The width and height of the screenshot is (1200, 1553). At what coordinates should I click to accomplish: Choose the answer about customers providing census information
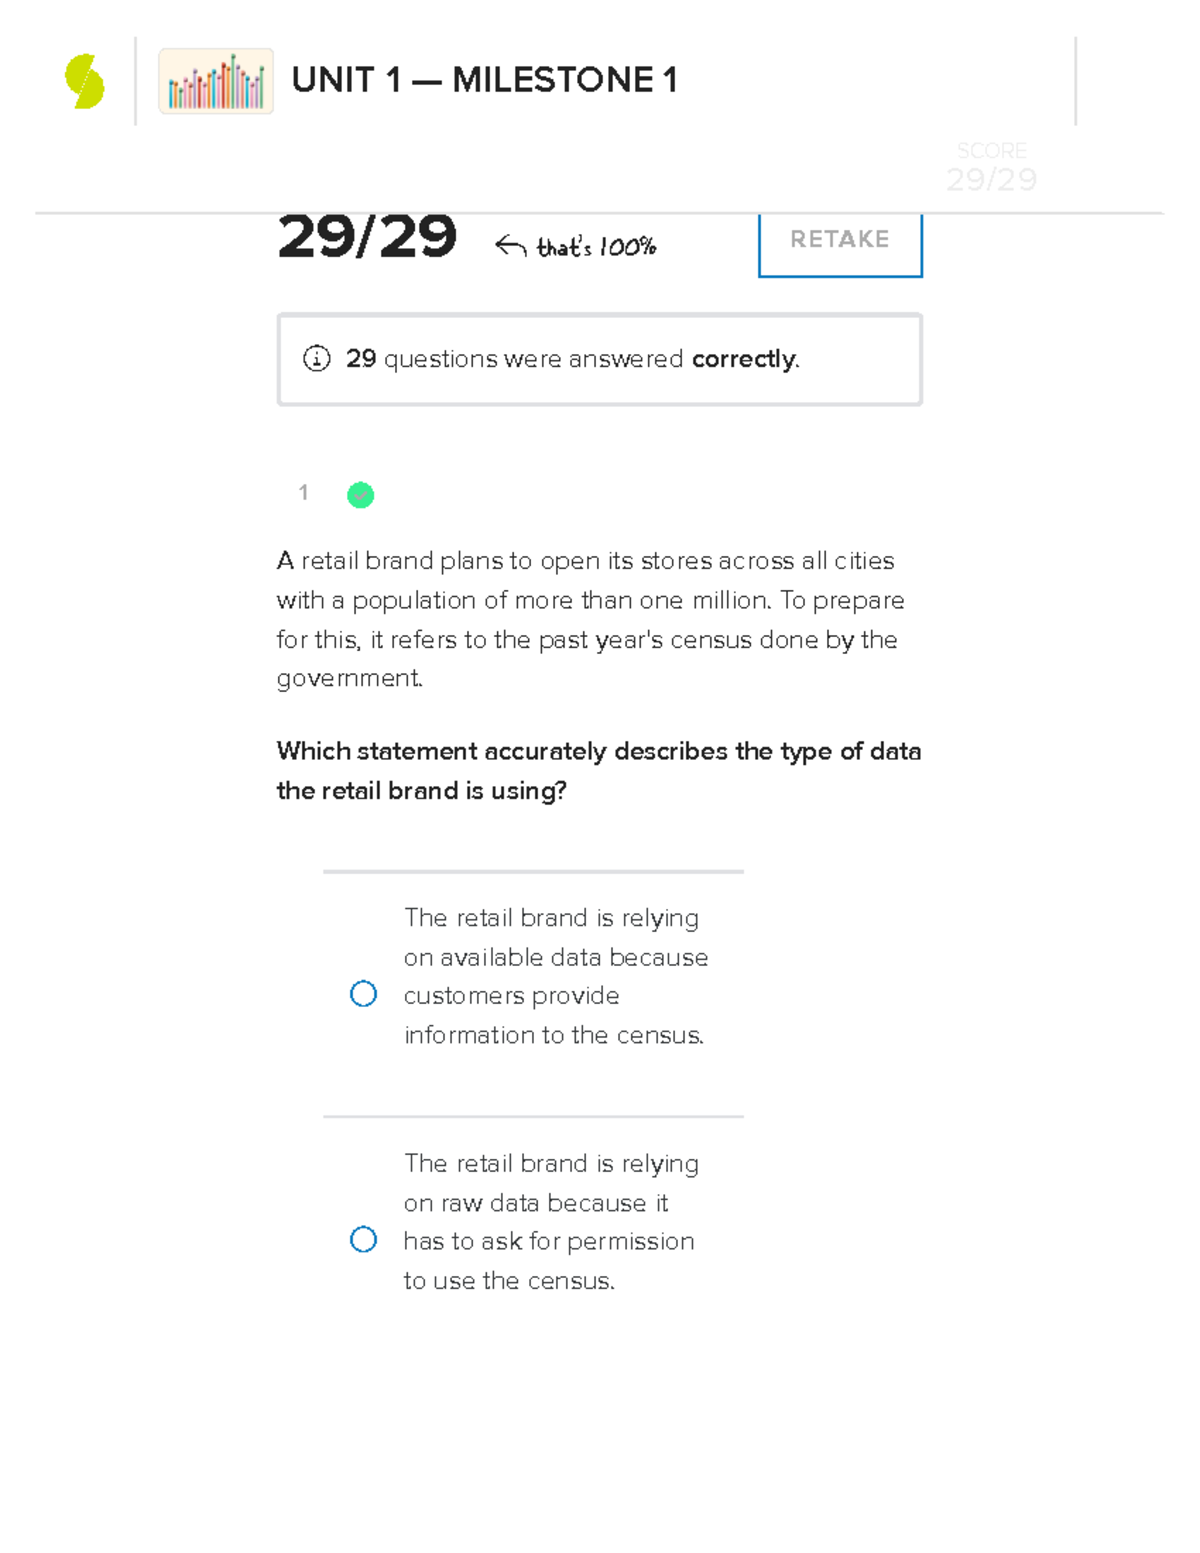[x=555, y=975]
